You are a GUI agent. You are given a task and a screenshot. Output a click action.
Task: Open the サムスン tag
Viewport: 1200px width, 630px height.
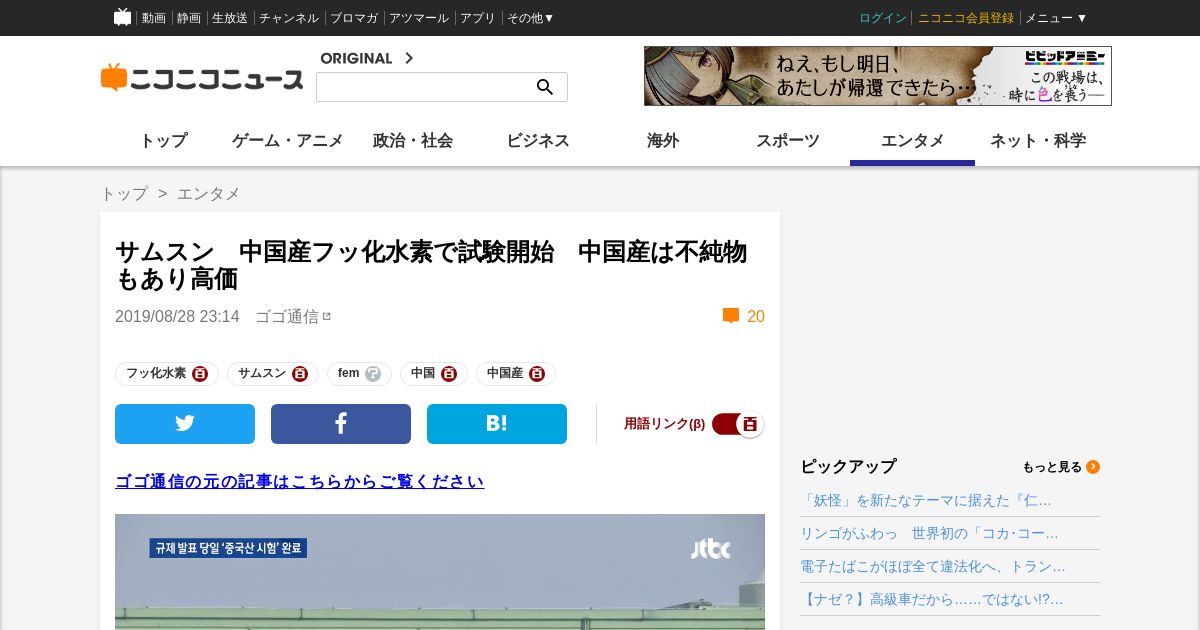click(262, 374)
